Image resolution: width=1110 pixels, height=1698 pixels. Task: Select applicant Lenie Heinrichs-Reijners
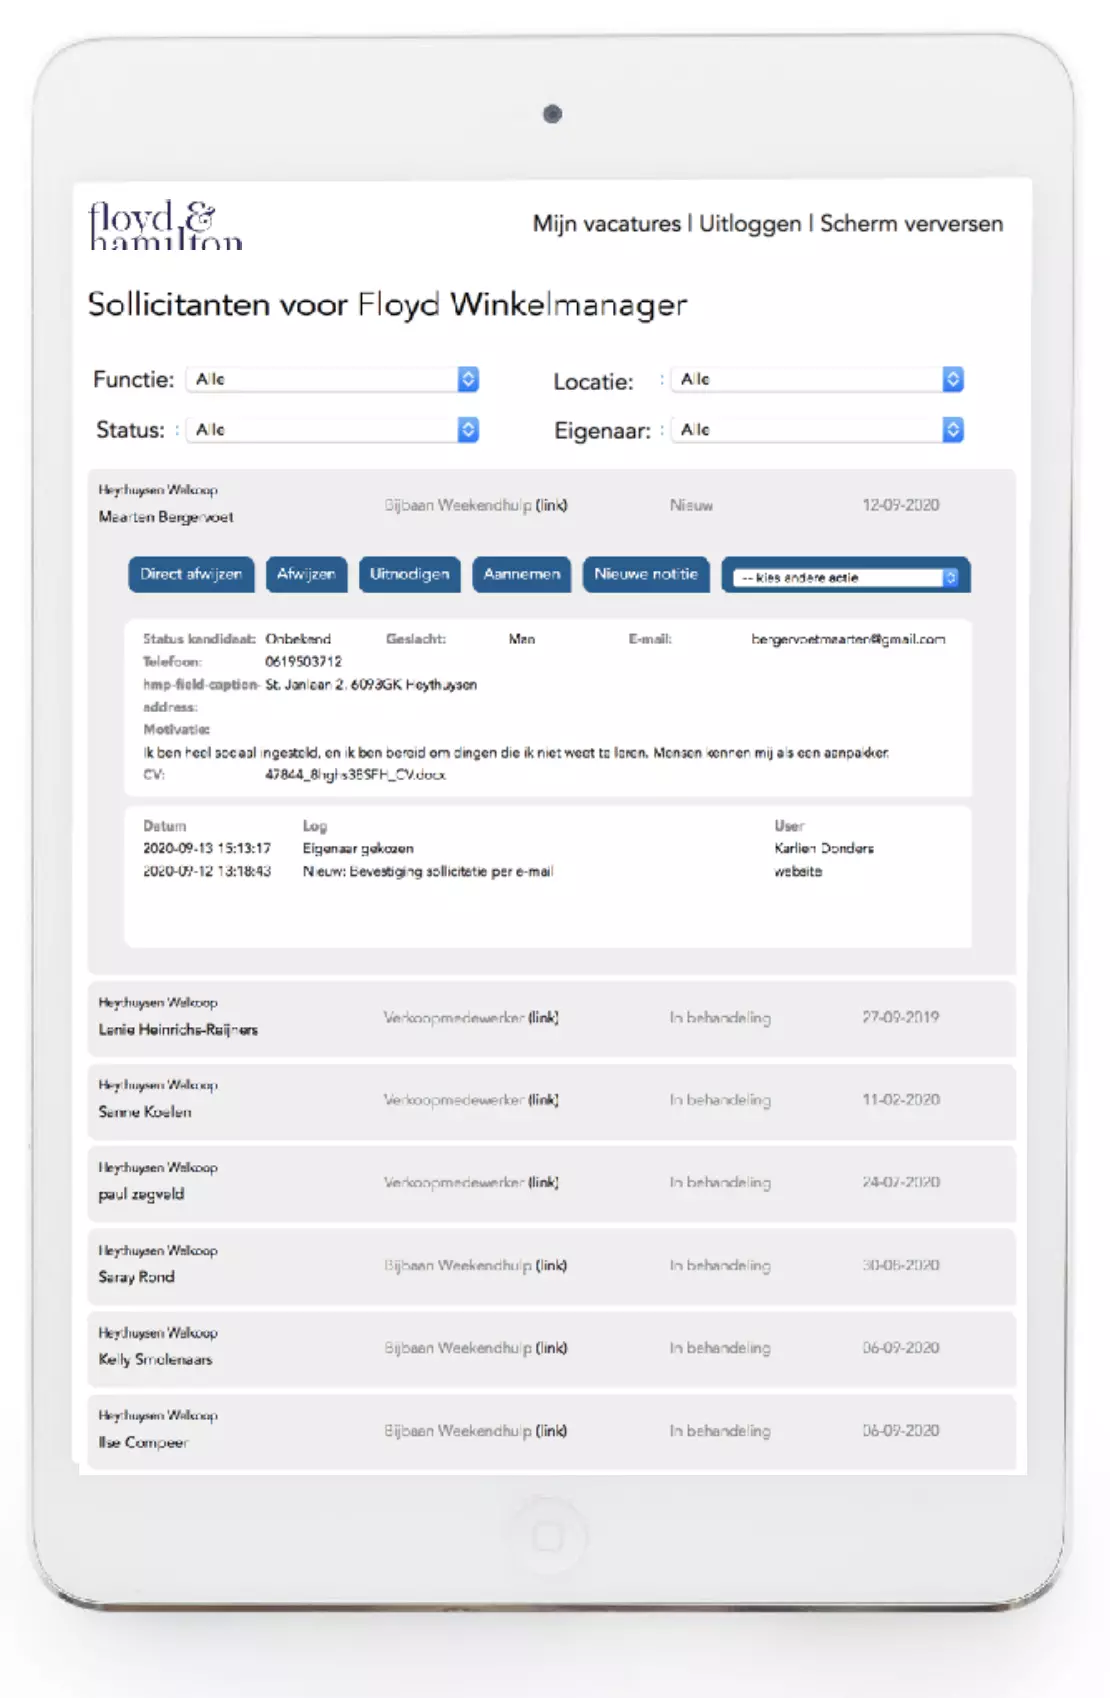(178, 1029)
